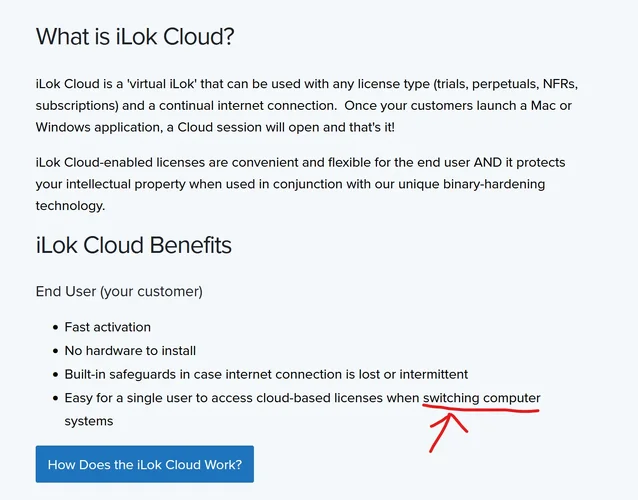Viewport: 638px width, 500px height.
Task: Click the "How Does the iLok Cloud Work?" button
Action: (144, 464)
